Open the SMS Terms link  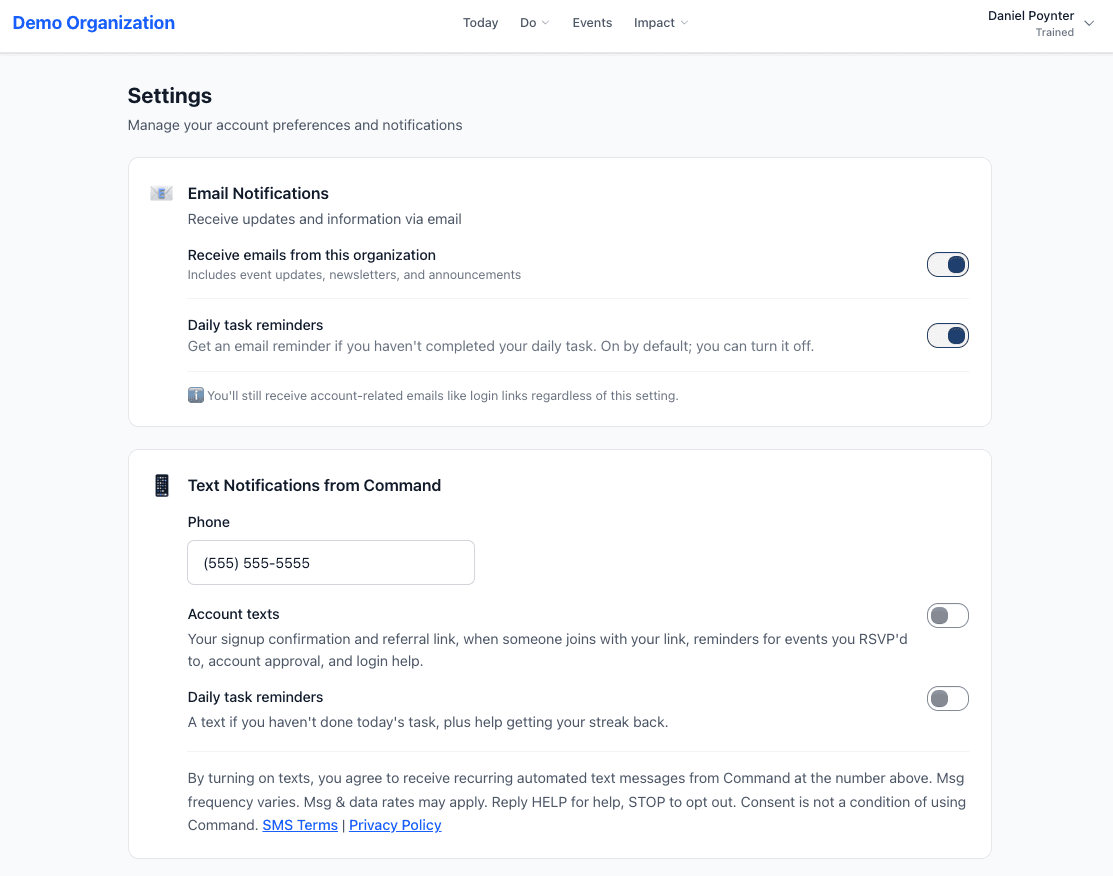(x=300, y=825)
